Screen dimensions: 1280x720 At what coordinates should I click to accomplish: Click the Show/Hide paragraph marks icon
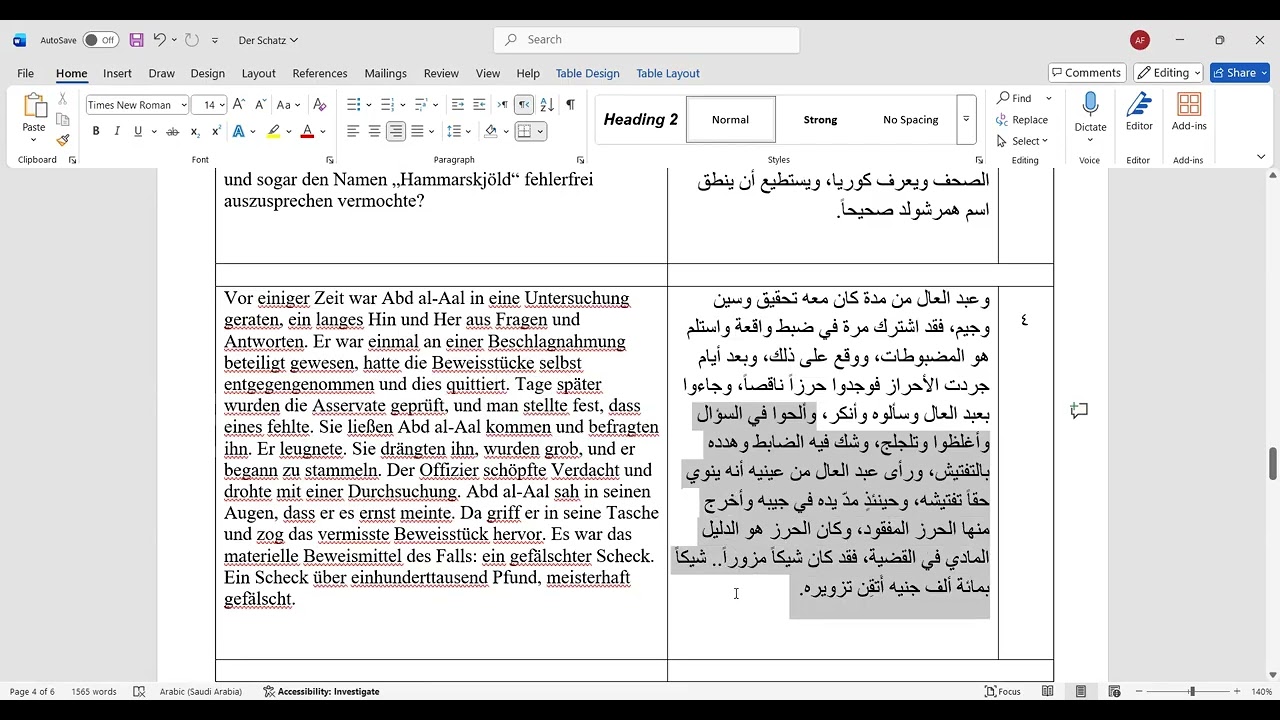click(570, 105)
